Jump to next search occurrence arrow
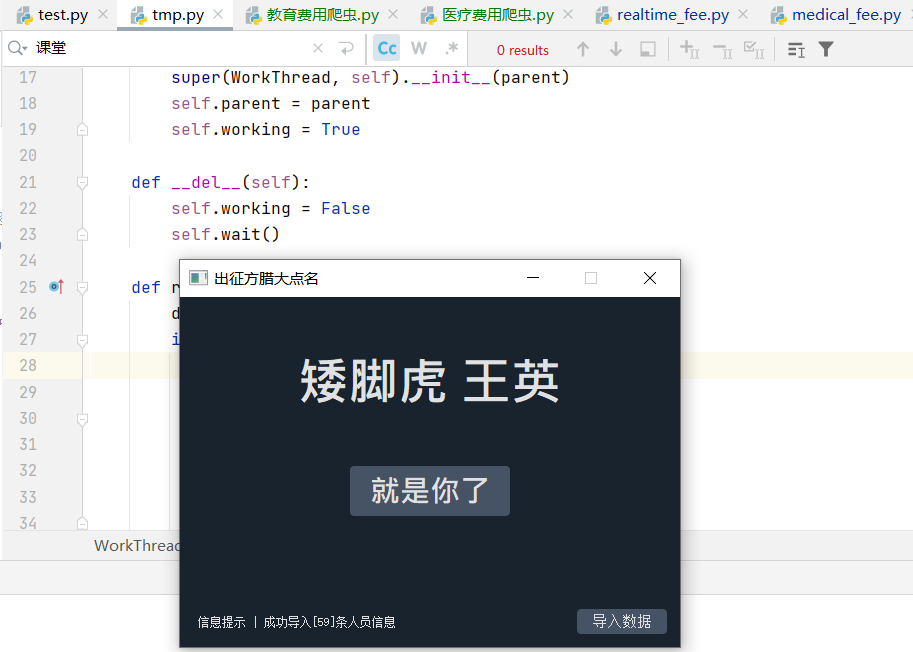Screen dimensions: 913x652 (615, 48)
